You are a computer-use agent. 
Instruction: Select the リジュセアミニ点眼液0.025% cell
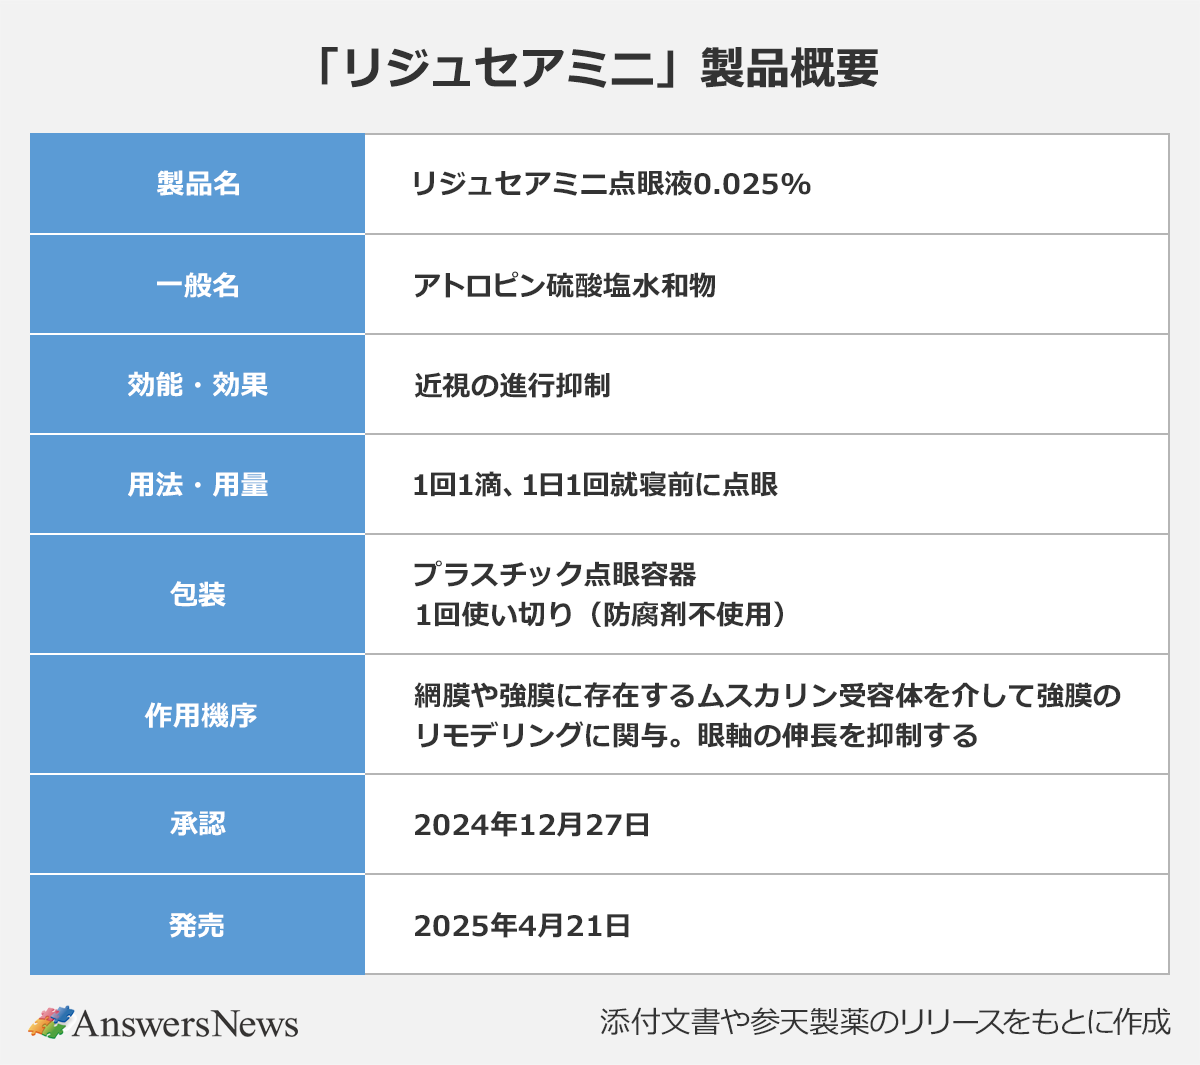pyautogui.click(x=767, y=184)
